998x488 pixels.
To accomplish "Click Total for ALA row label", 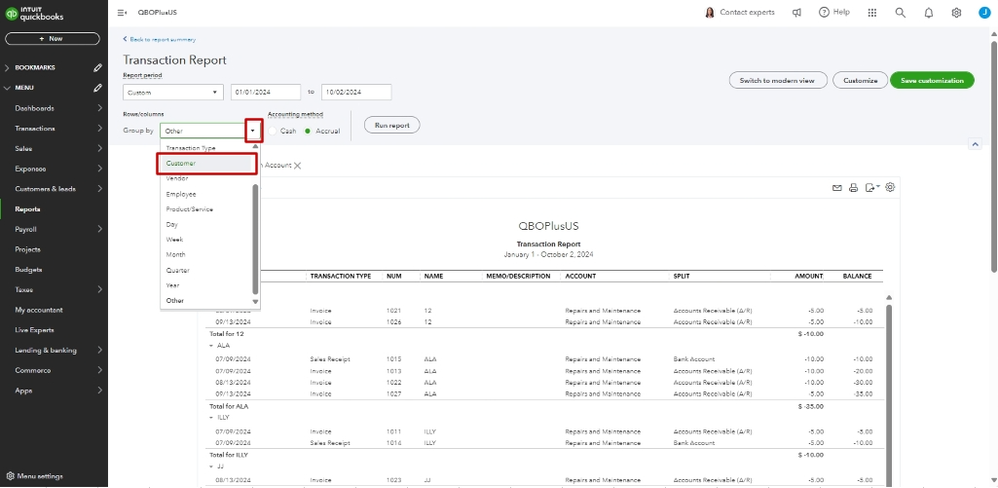I will pos(229,406).
